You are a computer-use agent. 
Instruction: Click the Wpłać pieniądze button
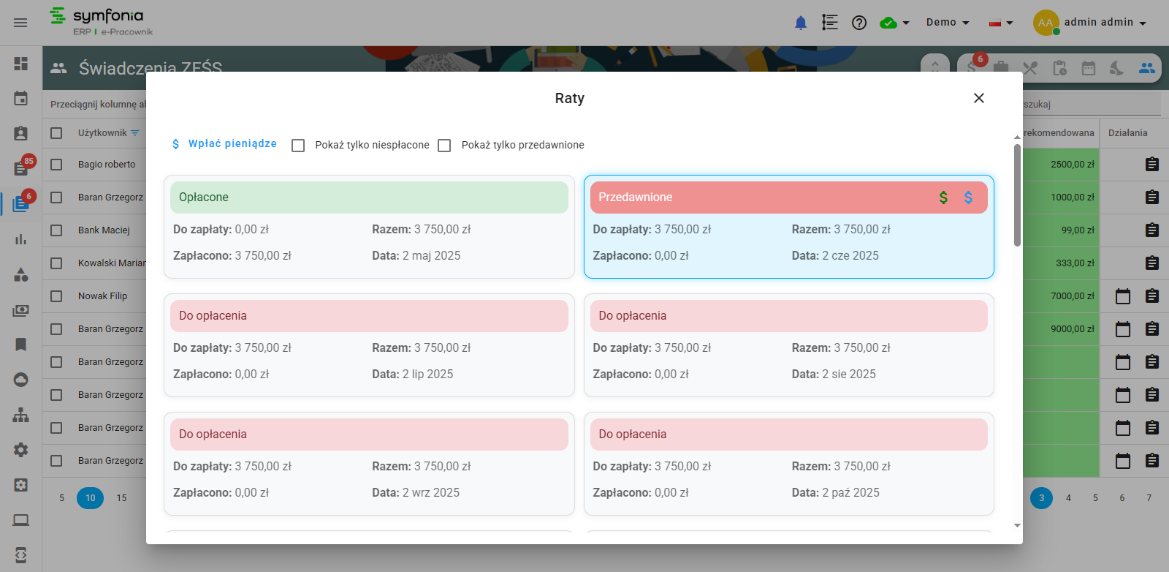tap(224, 144)
